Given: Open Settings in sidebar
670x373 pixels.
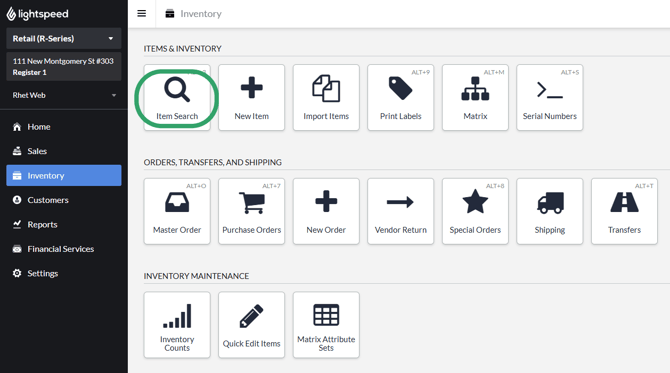Looking at the screenshot, I should point(64,273).
